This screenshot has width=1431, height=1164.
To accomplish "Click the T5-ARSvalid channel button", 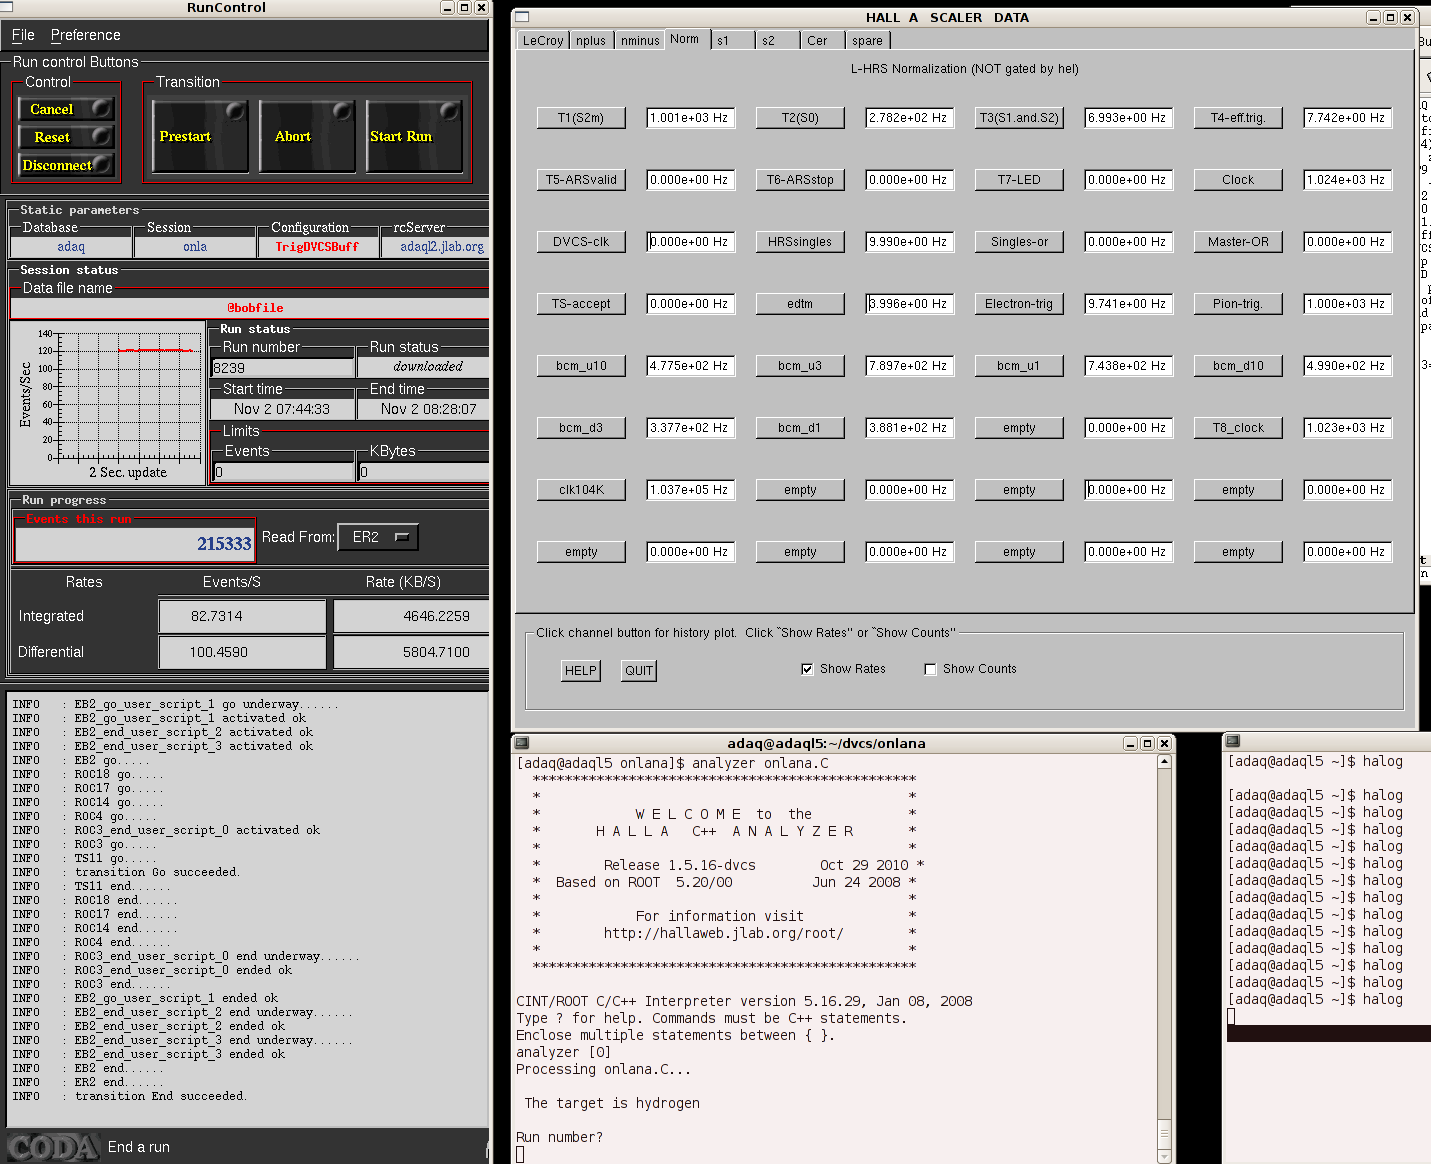I will (x=581, y=180).
